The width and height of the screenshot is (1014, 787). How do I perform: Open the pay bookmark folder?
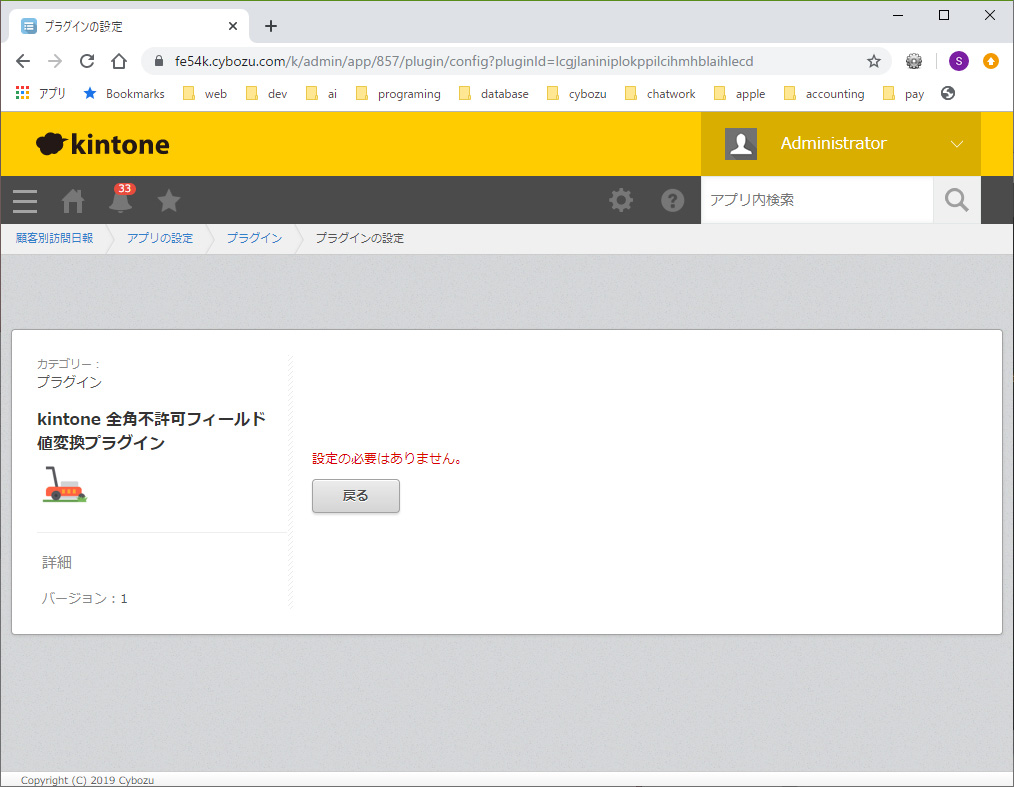tap(903, 94)
